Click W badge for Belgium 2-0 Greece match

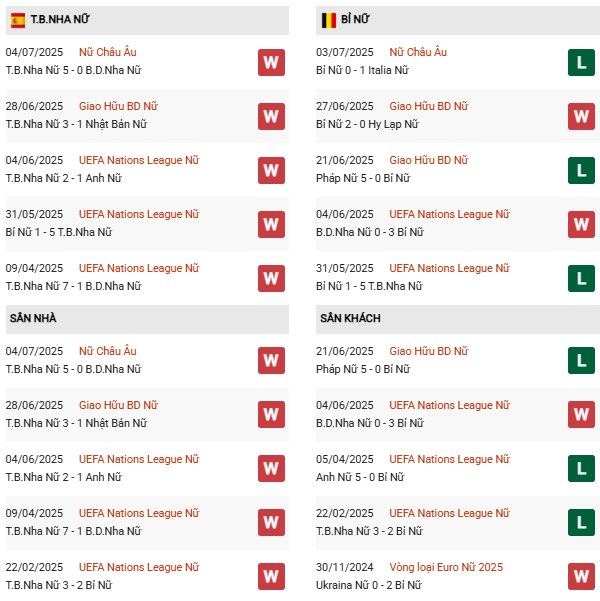(x=581, y=116)
